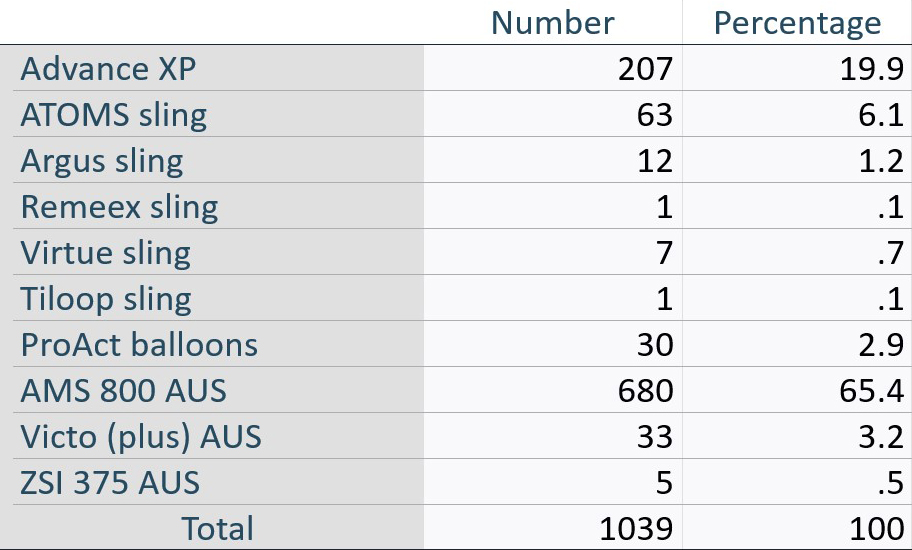The height and width of the screenshot is (550, 912).
Task: Click the 6.1 percentage cell
Action: point(881,115)
